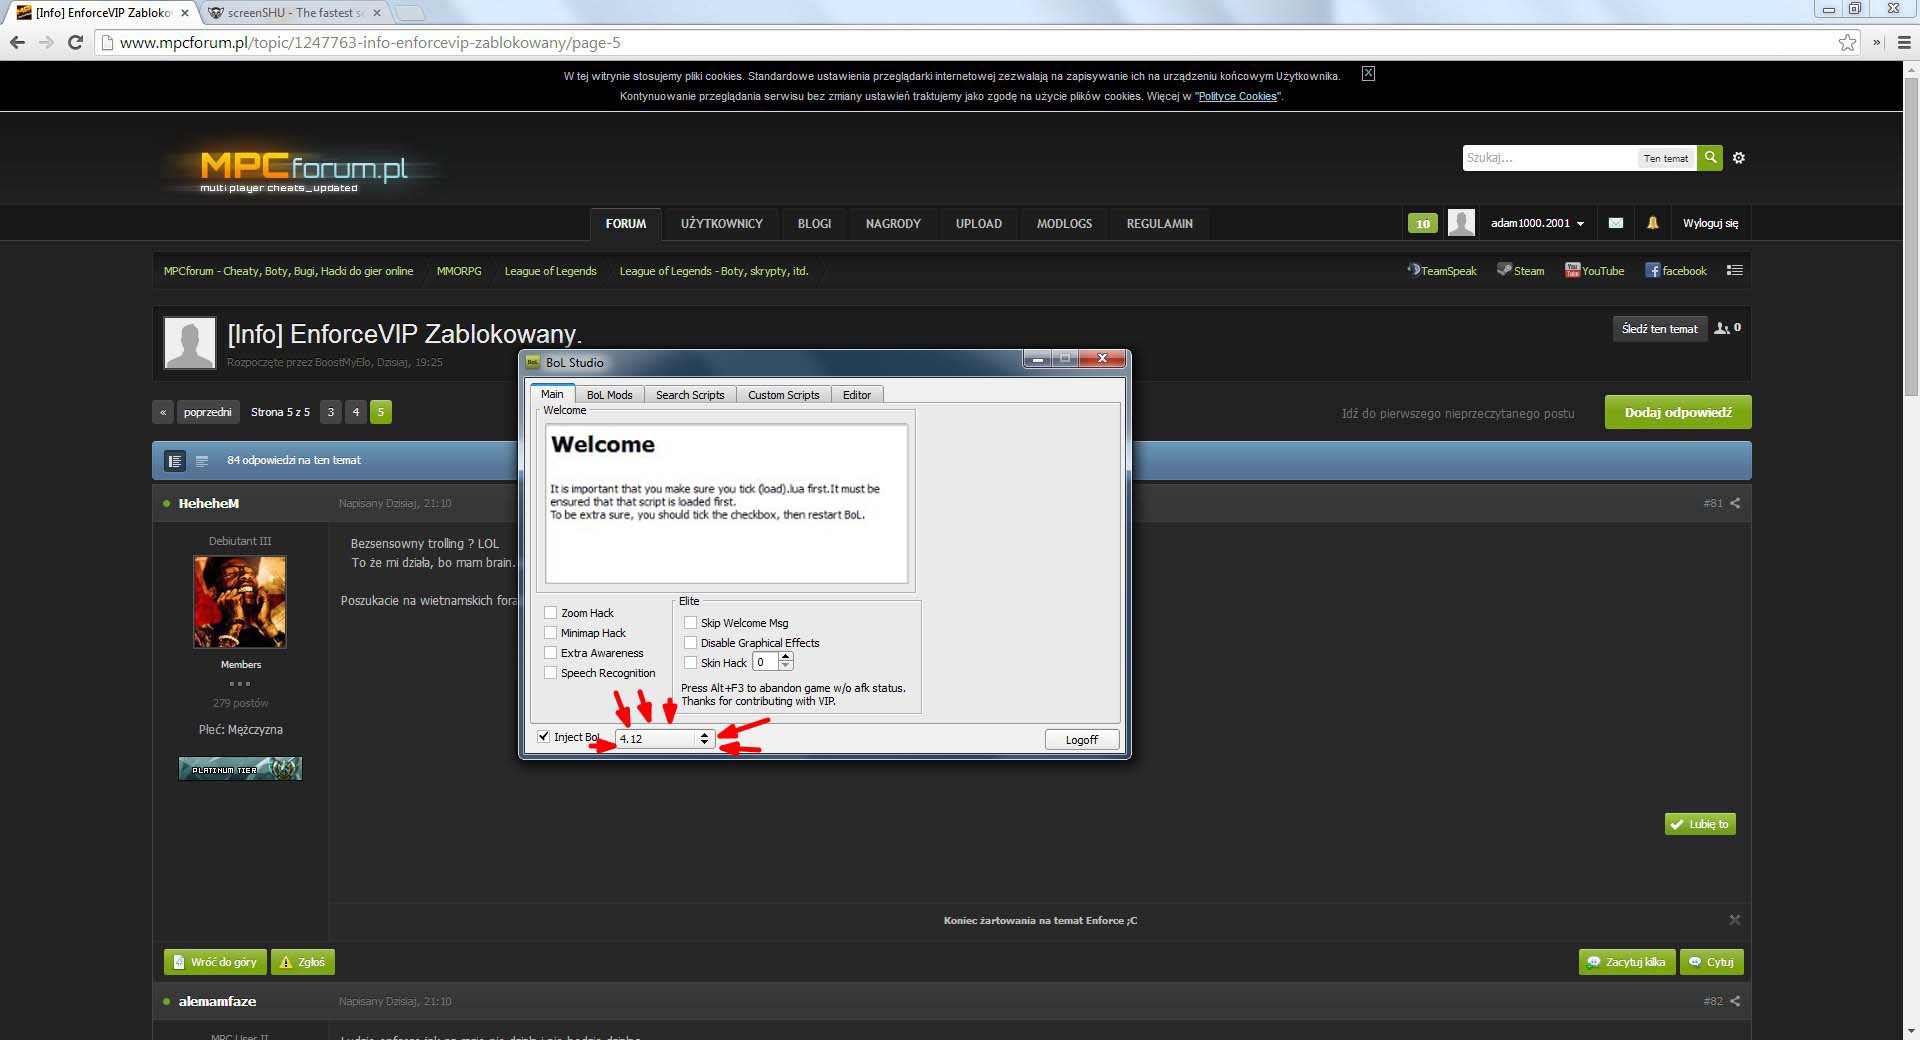Click the green search magnifier button
1920x1040 pixels.
pos(1711,157)
